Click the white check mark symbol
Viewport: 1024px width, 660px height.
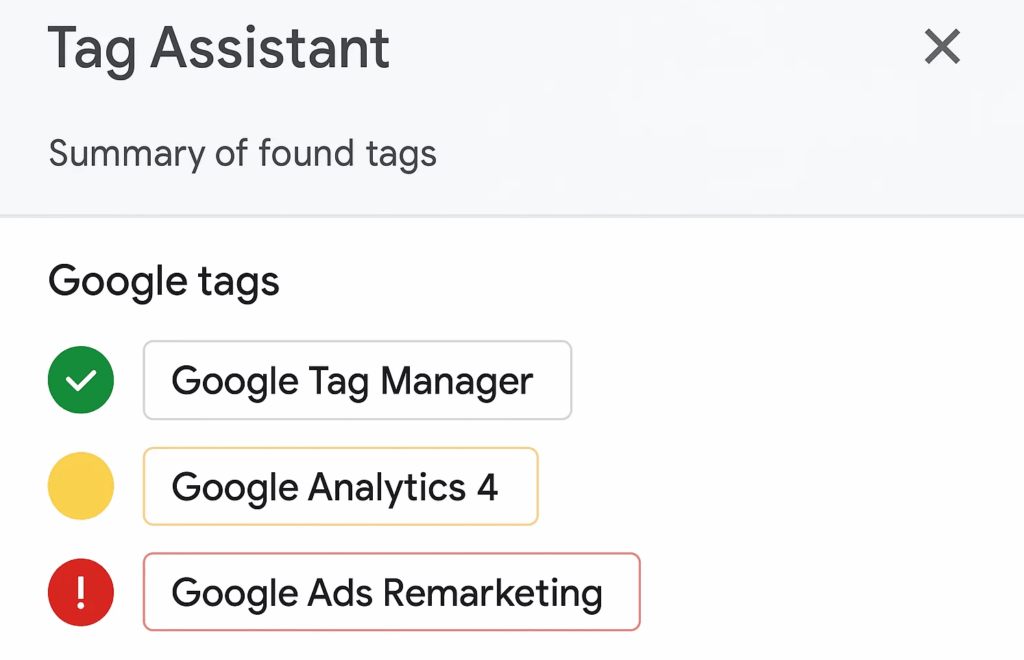[x=81, y=381]
